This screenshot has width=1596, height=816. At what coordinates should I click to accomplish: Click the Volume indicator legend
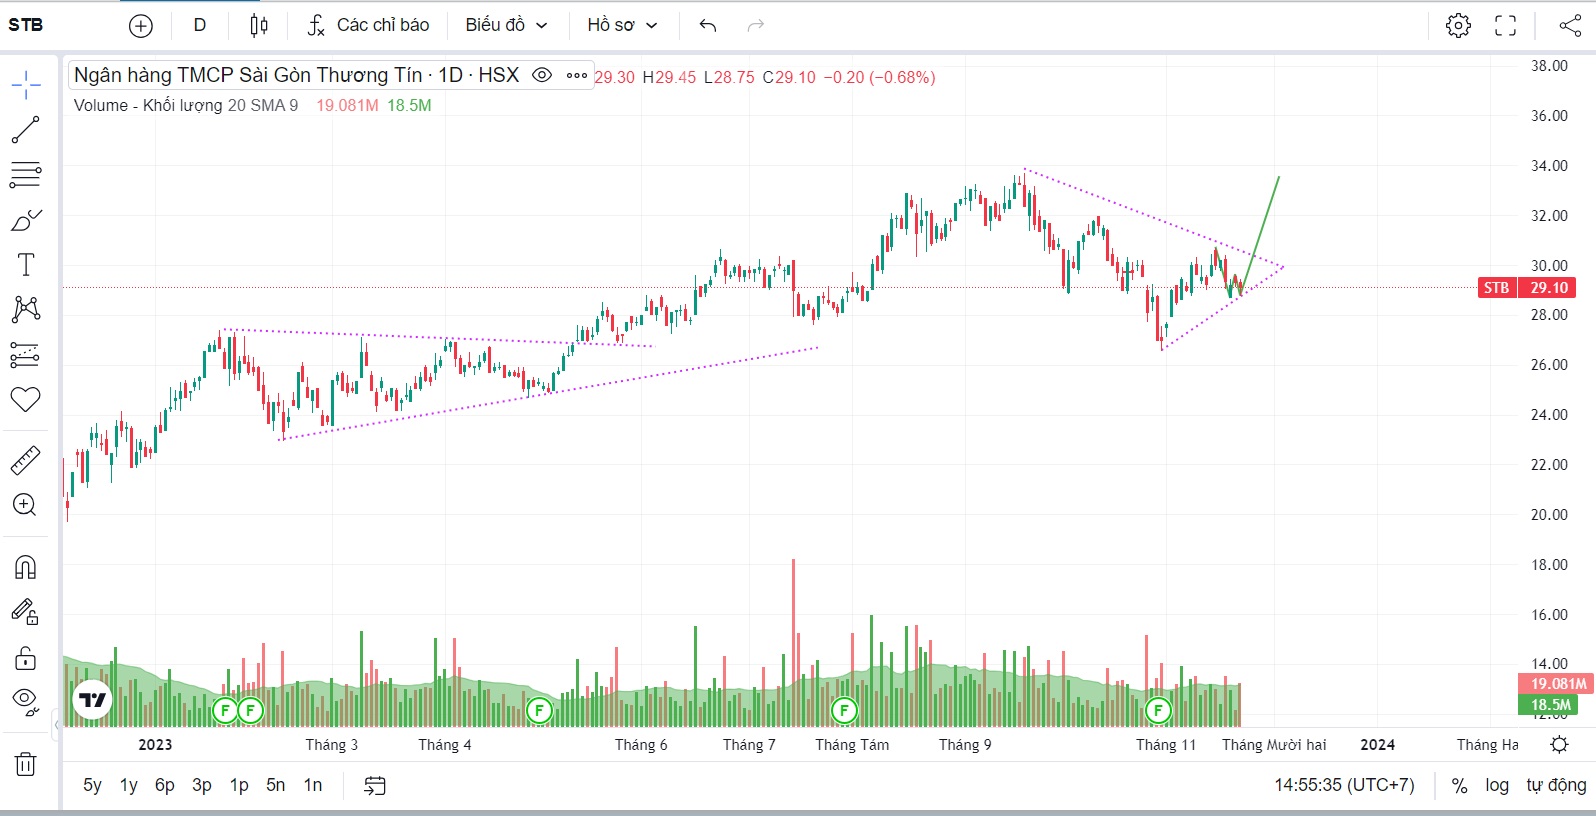point(186,105)
